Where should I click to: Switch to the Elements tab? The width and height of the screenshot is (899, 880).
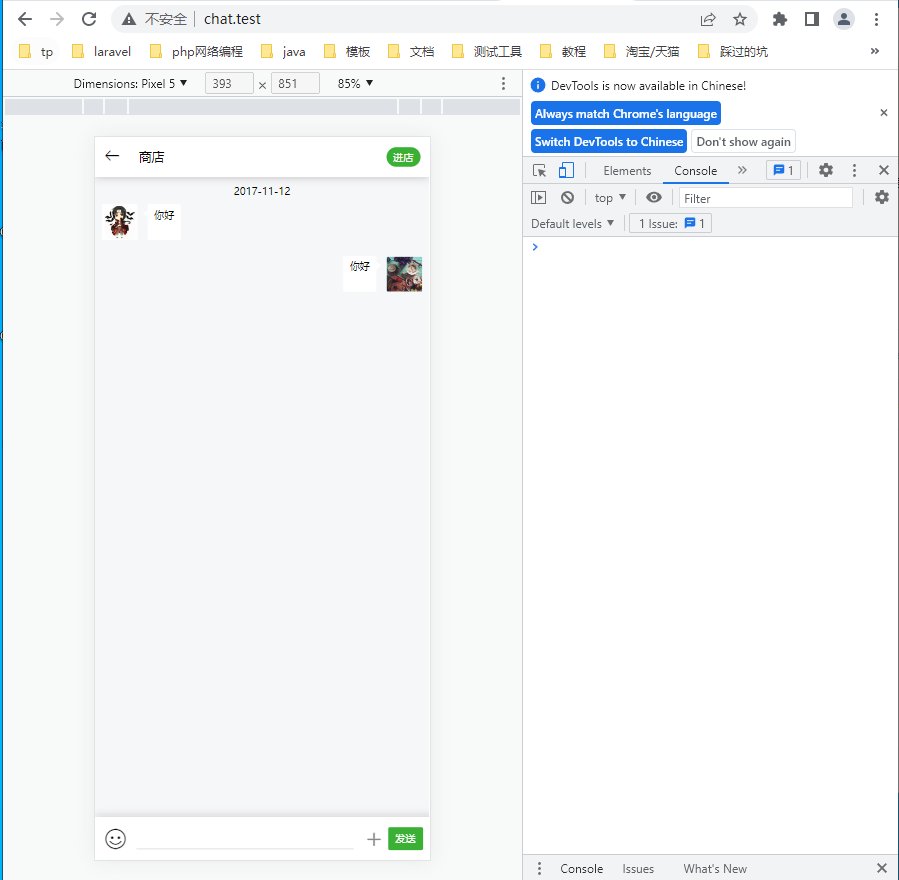627,170
